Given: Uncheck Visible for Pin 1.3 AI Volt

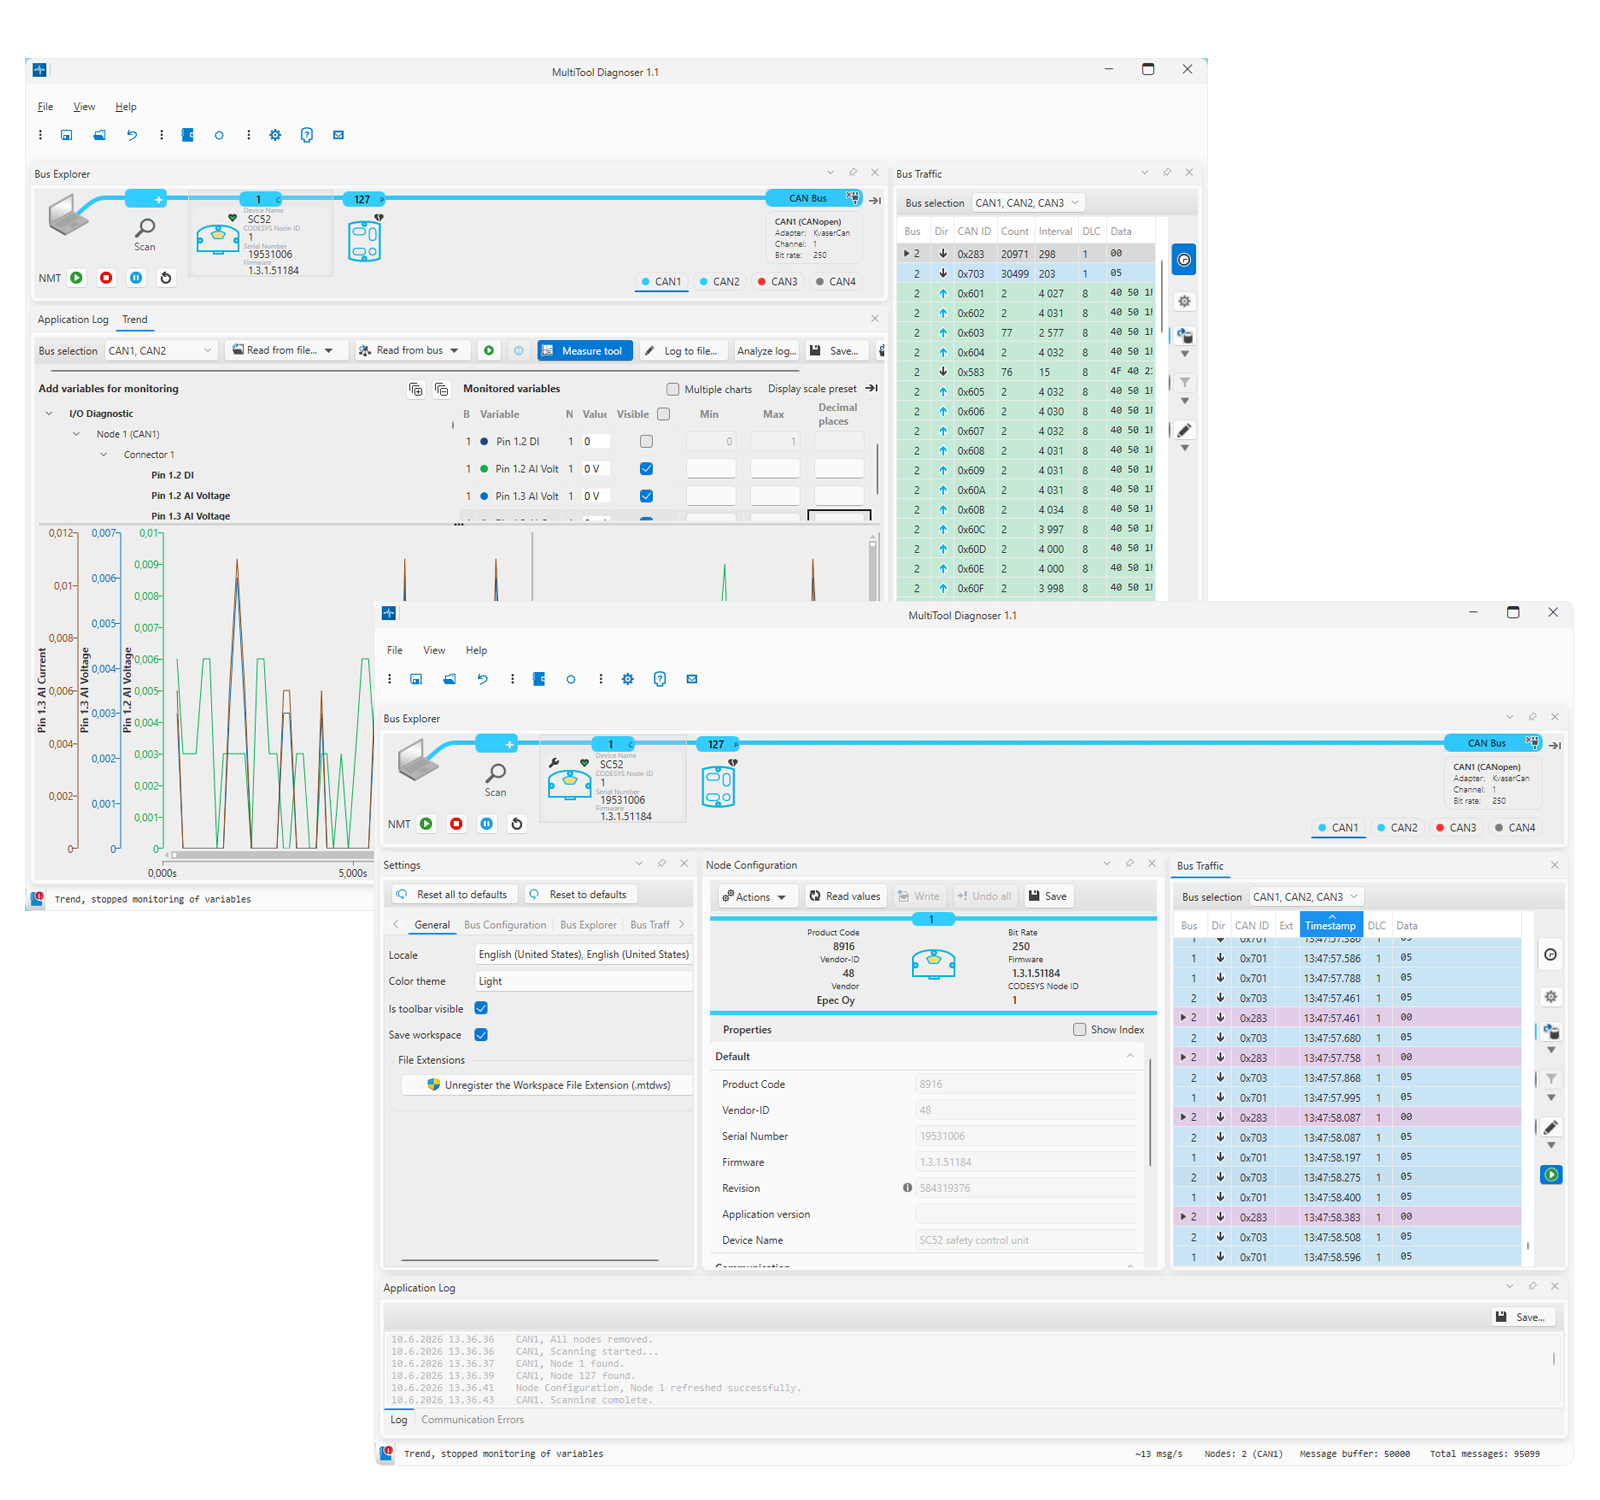Looking at the screenshot, I should pyautogui.click(x=646, y=496).
